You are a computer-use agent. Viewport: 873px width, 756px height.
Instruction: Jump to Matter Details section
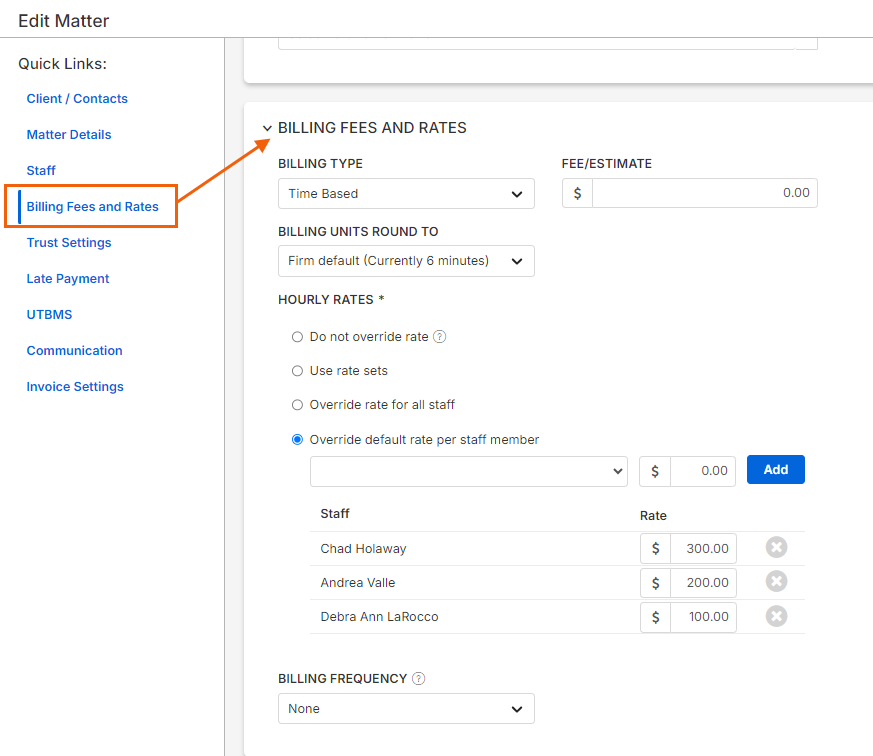point(69,135)
